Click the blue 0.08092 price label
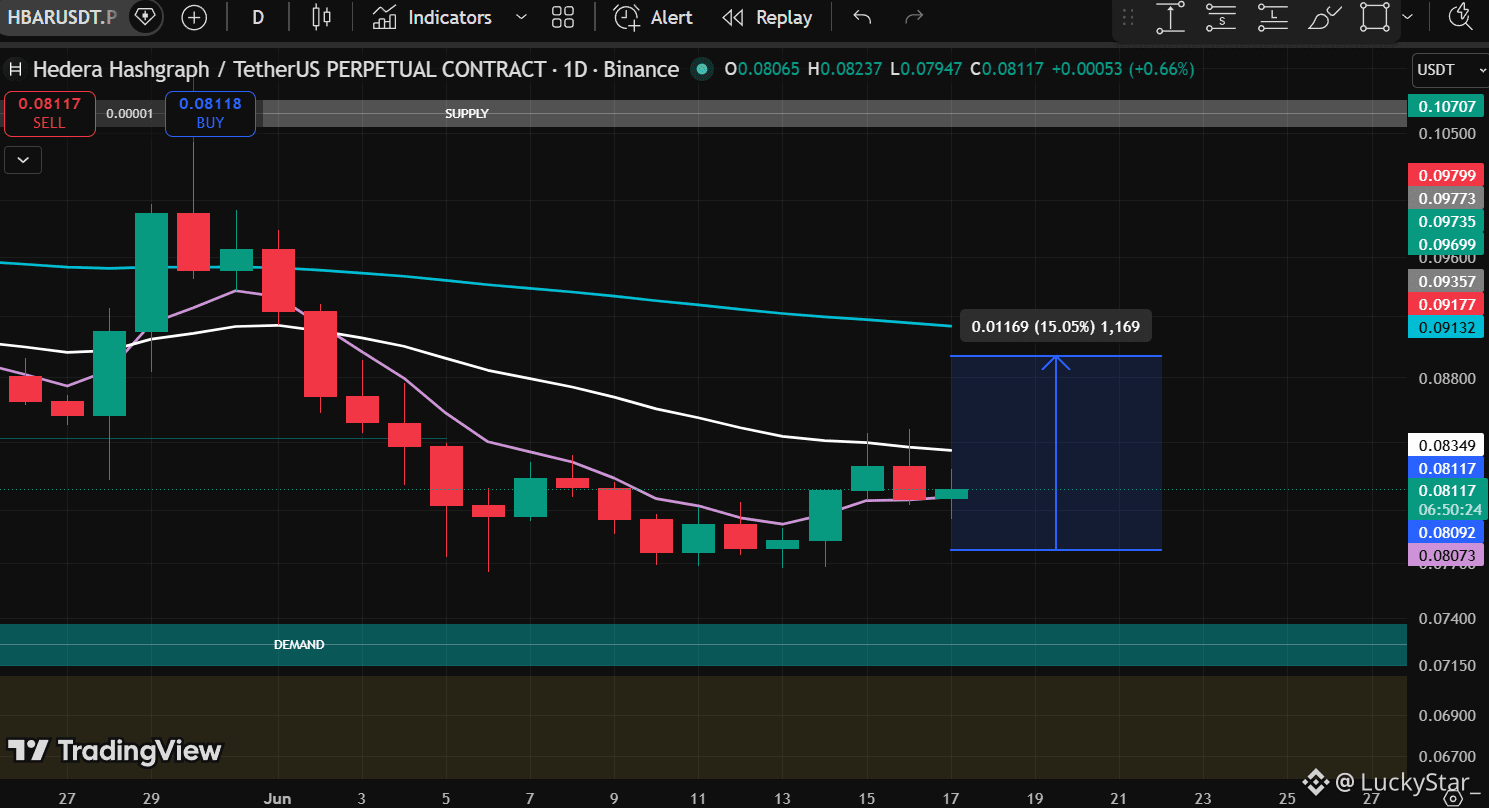The width and height of the screenshot is (1489, 808). pyautogui.click(x=1446, y=532)
